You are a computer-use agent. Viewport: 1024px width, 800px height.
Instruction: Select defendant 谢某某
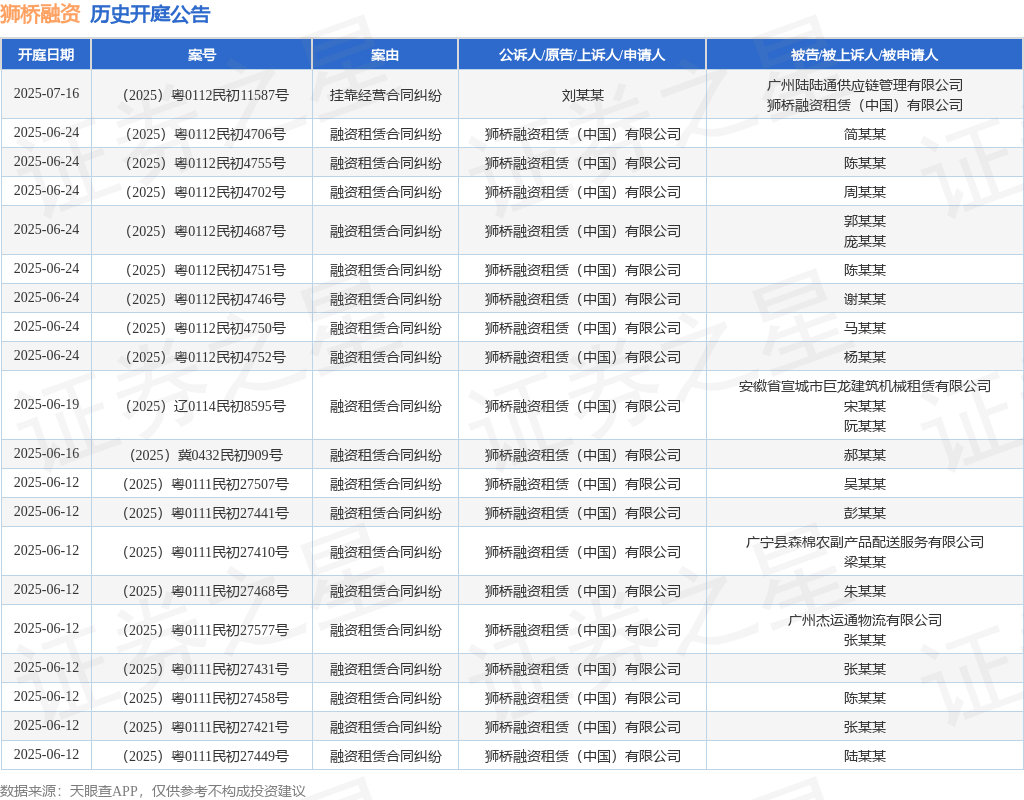point(865,300)
